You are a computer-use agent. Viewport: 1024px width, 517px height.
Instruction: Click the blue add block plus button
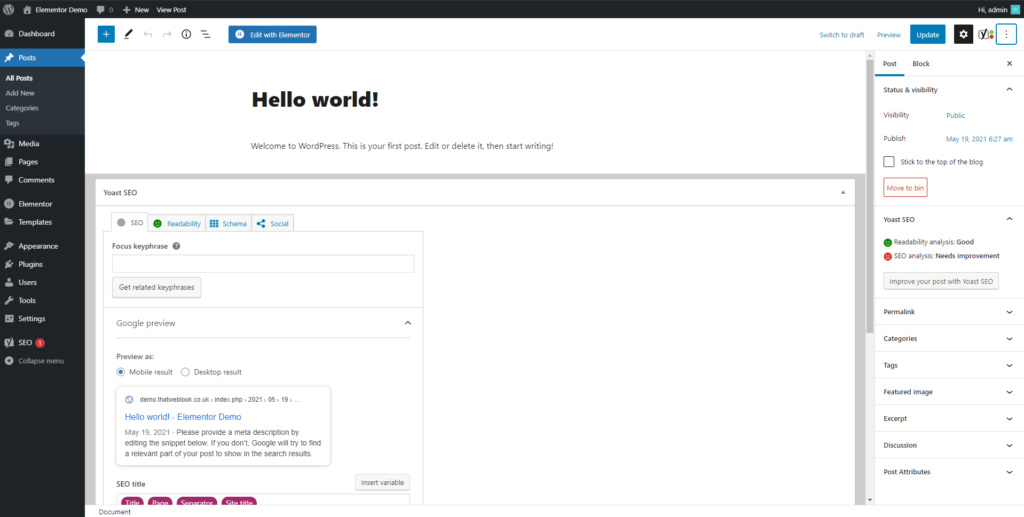106,34
